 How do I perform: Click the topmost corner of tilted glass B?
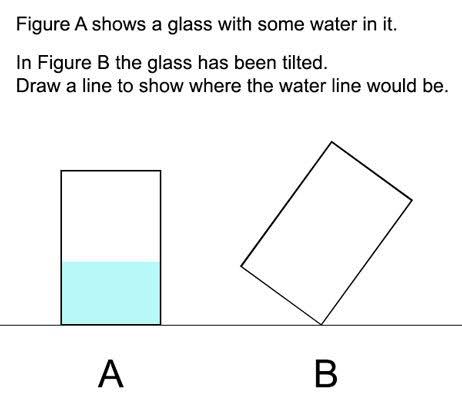(331, 142)
